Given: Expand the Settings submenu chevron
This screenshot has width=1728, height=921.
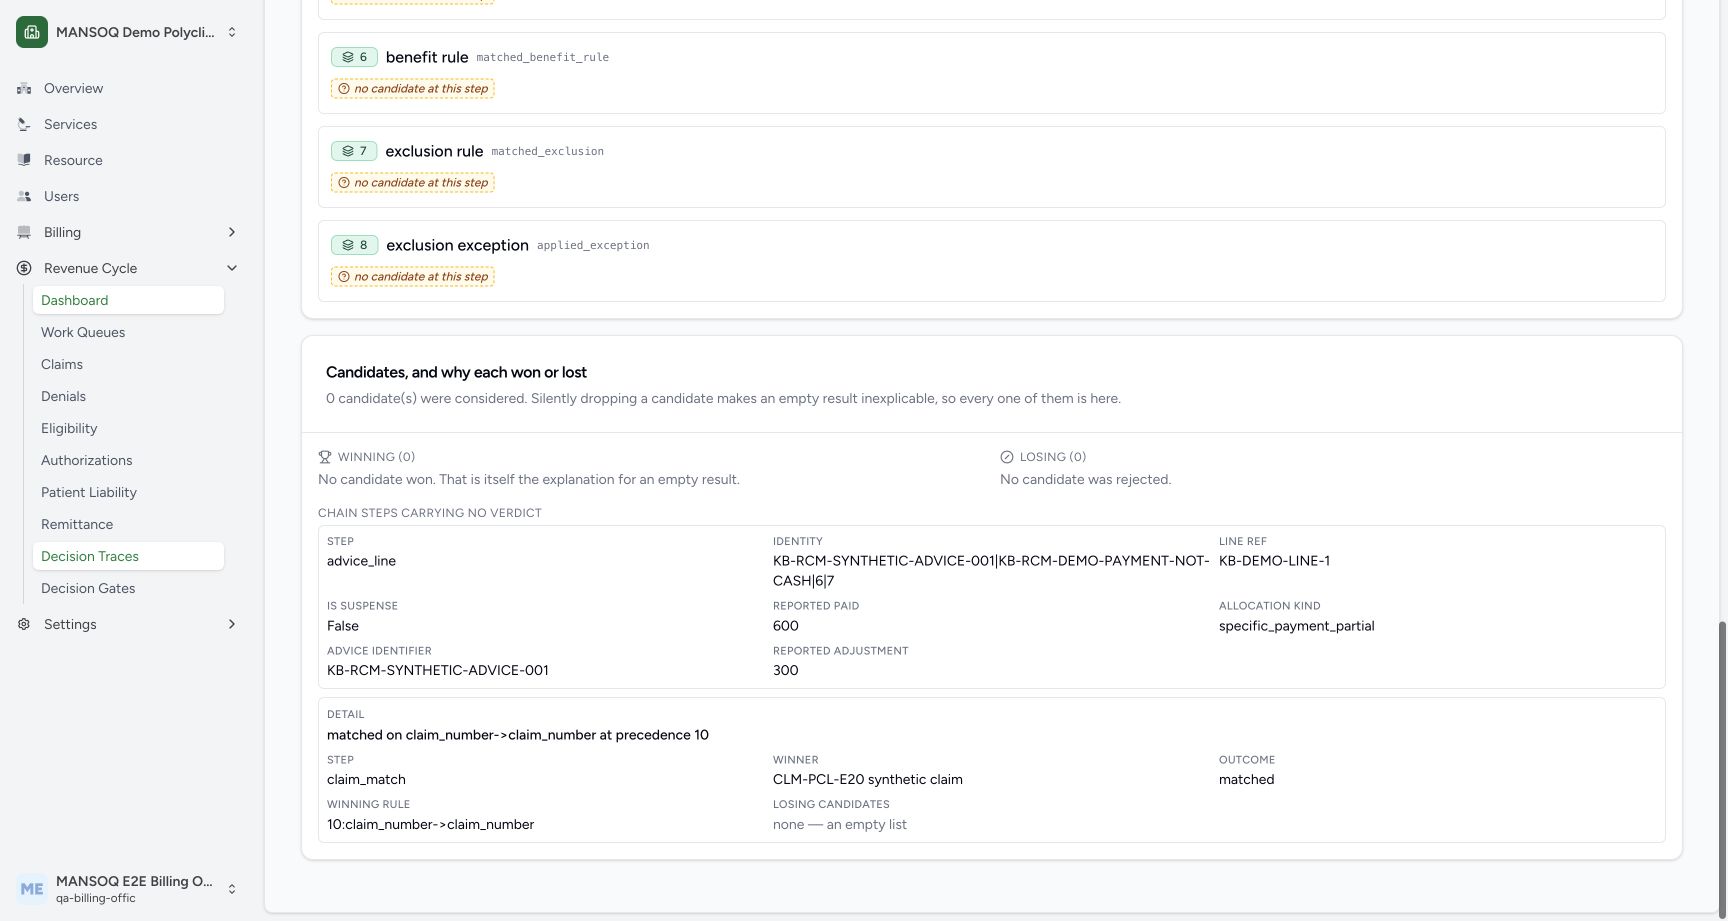Looking at the screenshot, I should click(232, 624).
